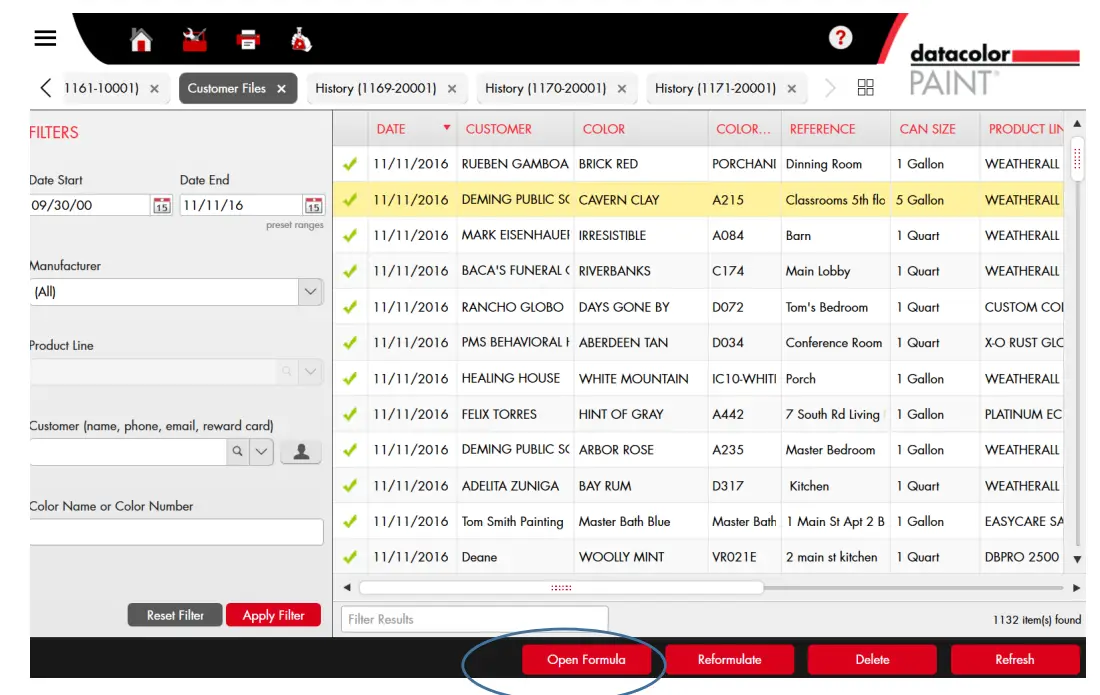Viewport: 1100px width, 695px height.
Task: Go to the Home screen icon
Action: click(141, 40)
